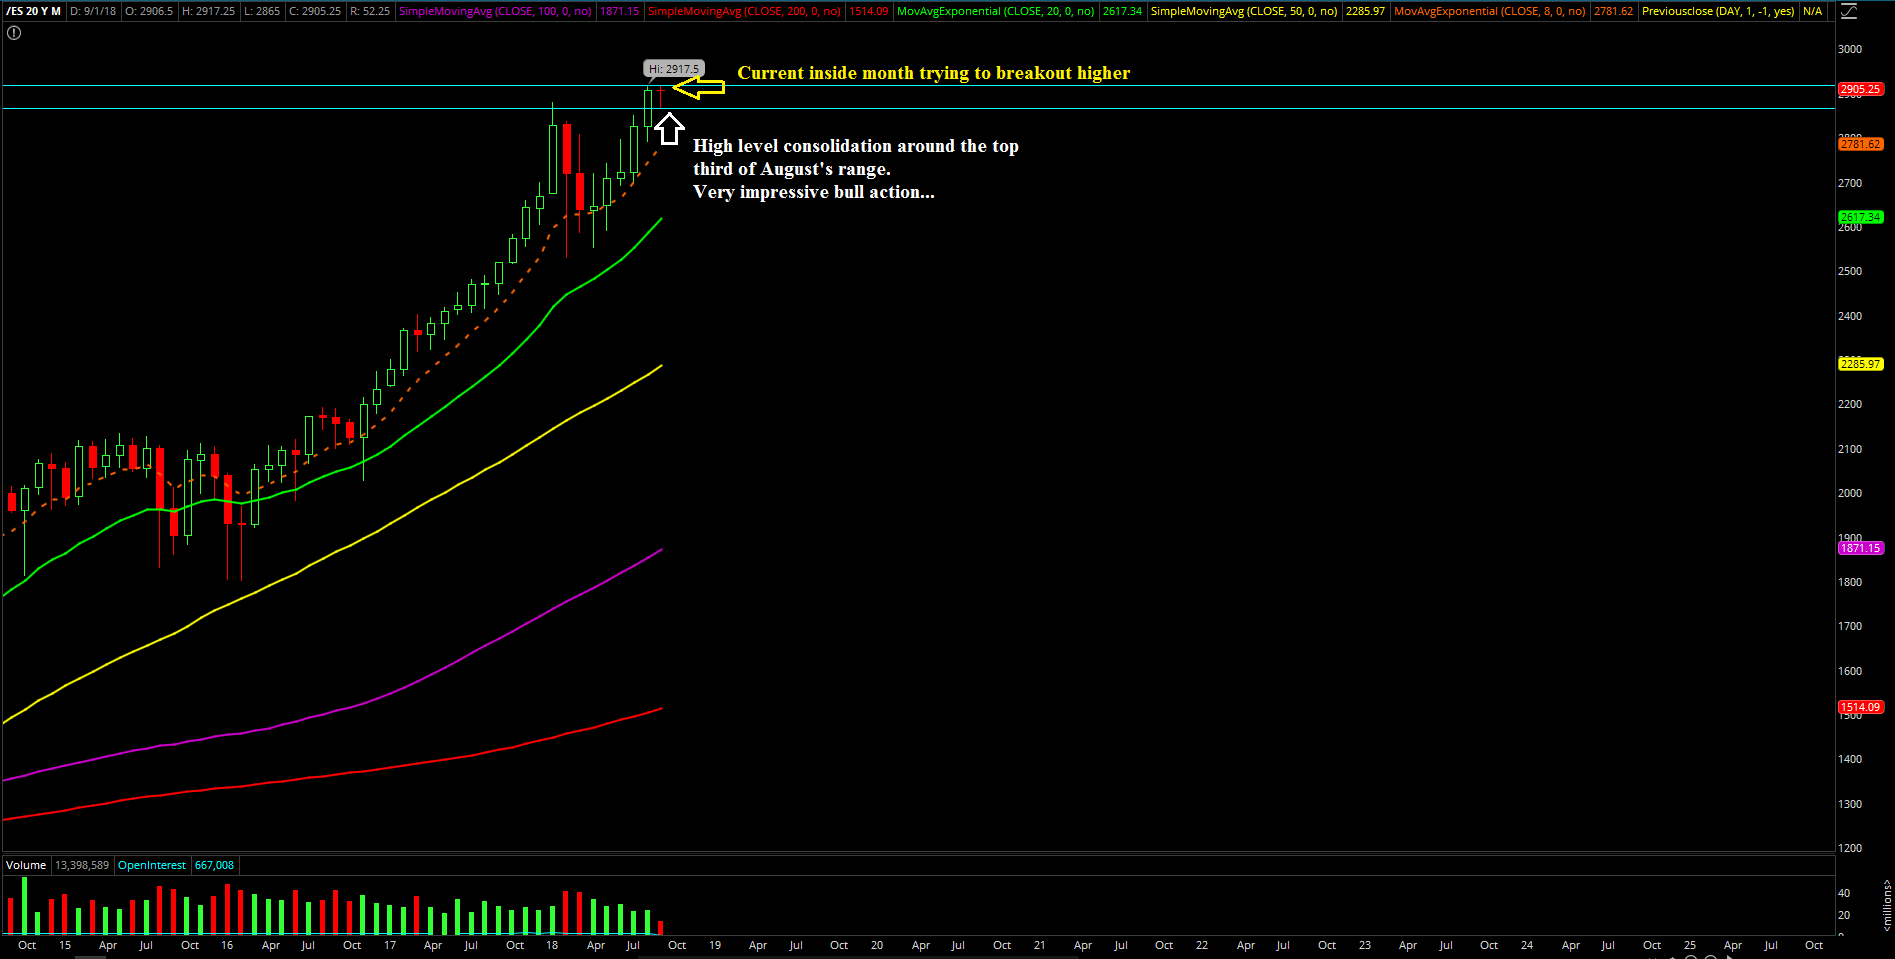Image resolution: width=1895 pixels, height=959 pixels.
Task: Click the 1200 price axis label
Action: [1850, 848]
